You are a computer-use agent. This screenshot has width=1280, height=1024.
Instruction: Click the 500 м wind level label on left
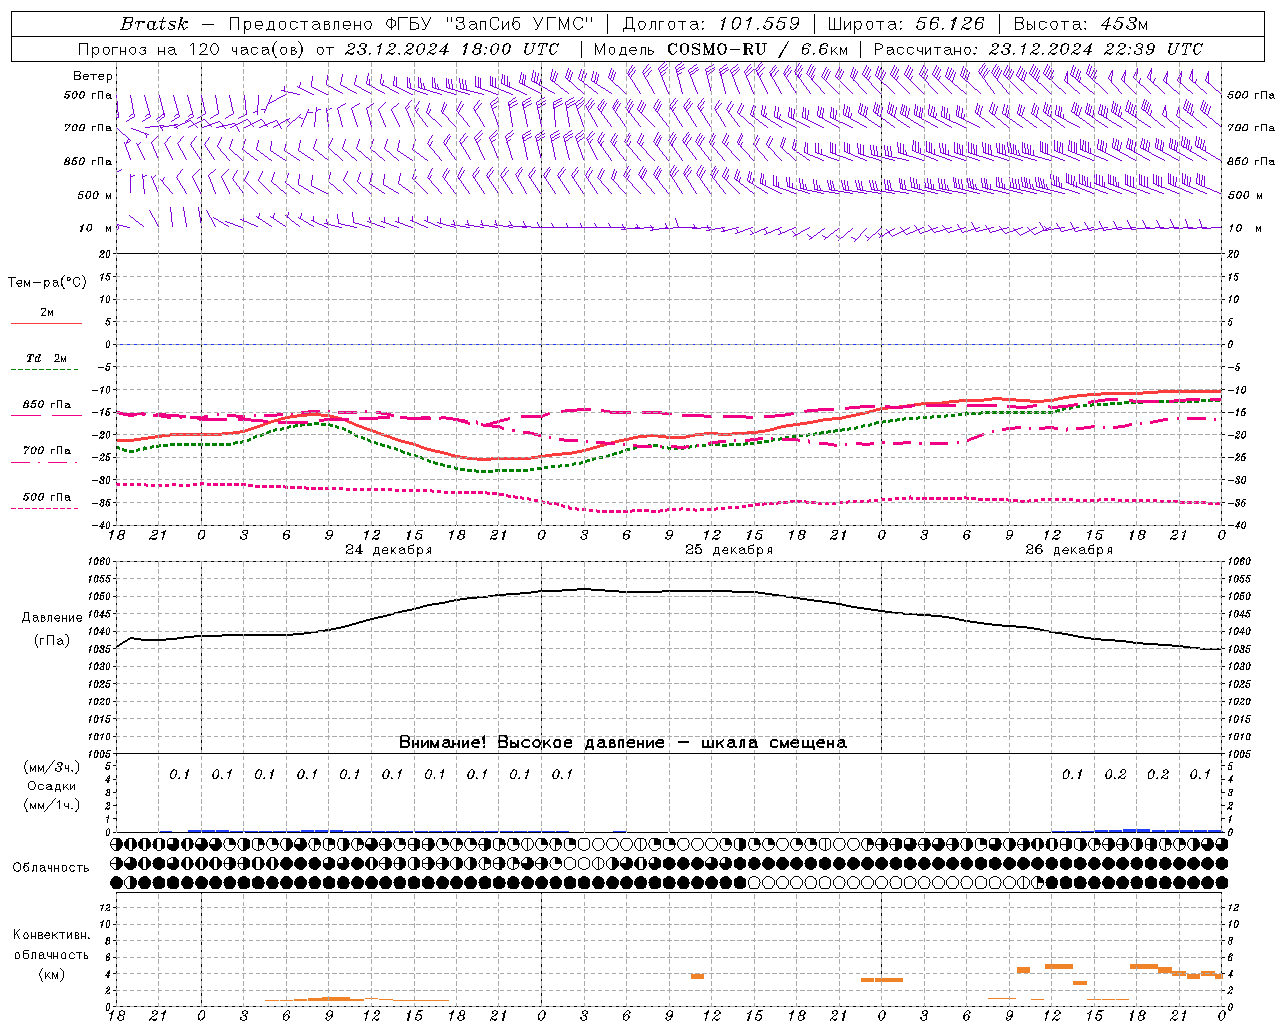pos(95,195)
